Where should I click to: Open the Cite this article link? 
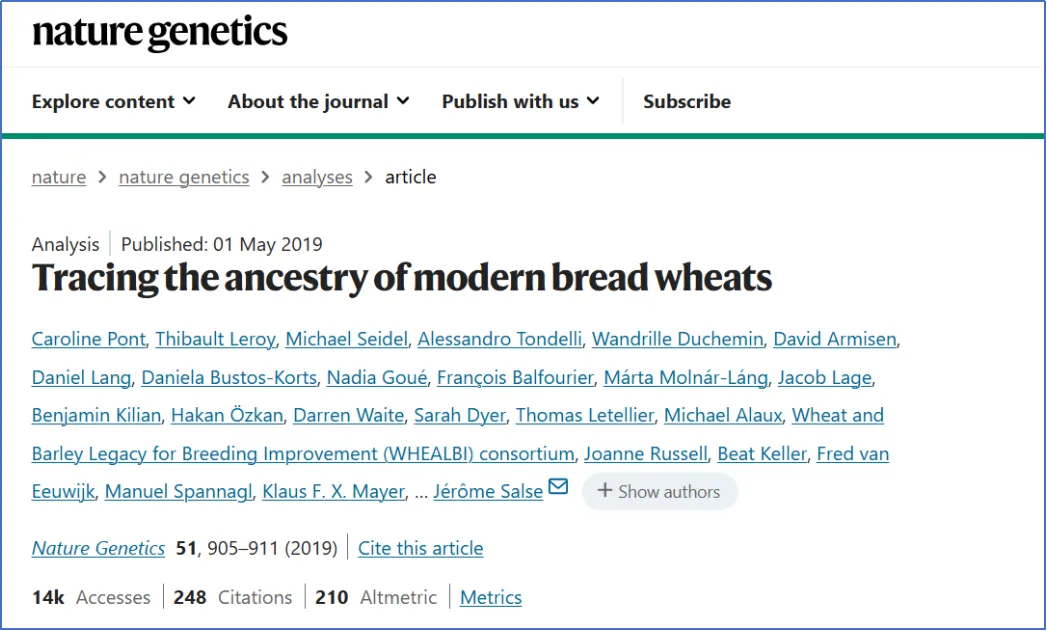[420, 548]
